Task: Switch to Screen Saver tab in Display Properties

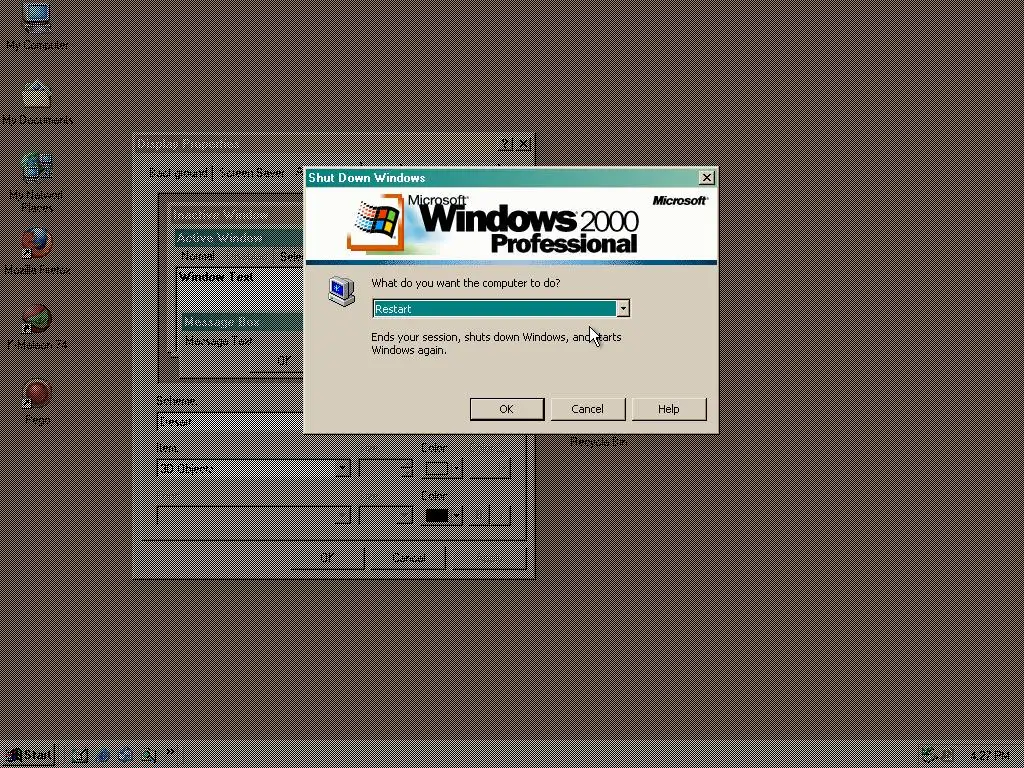Action: click(252, 173)
